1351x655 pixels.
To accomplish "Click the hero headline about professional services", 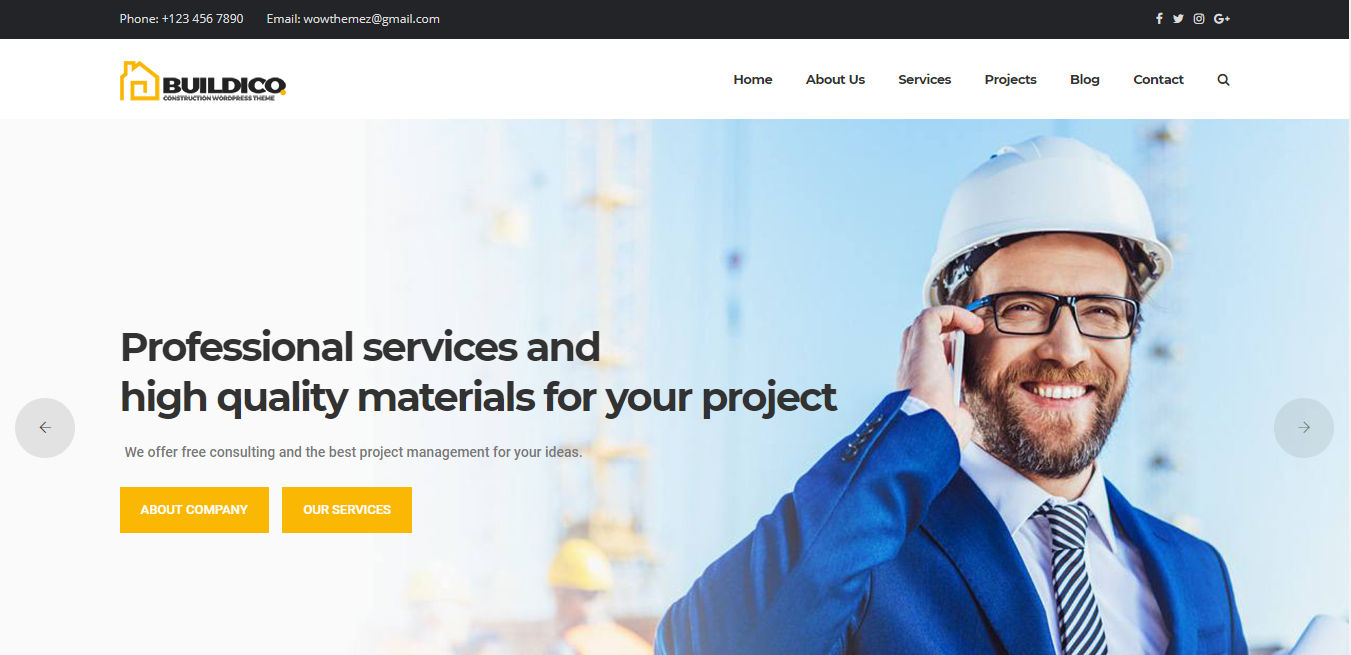I will [x=478, y=372].
